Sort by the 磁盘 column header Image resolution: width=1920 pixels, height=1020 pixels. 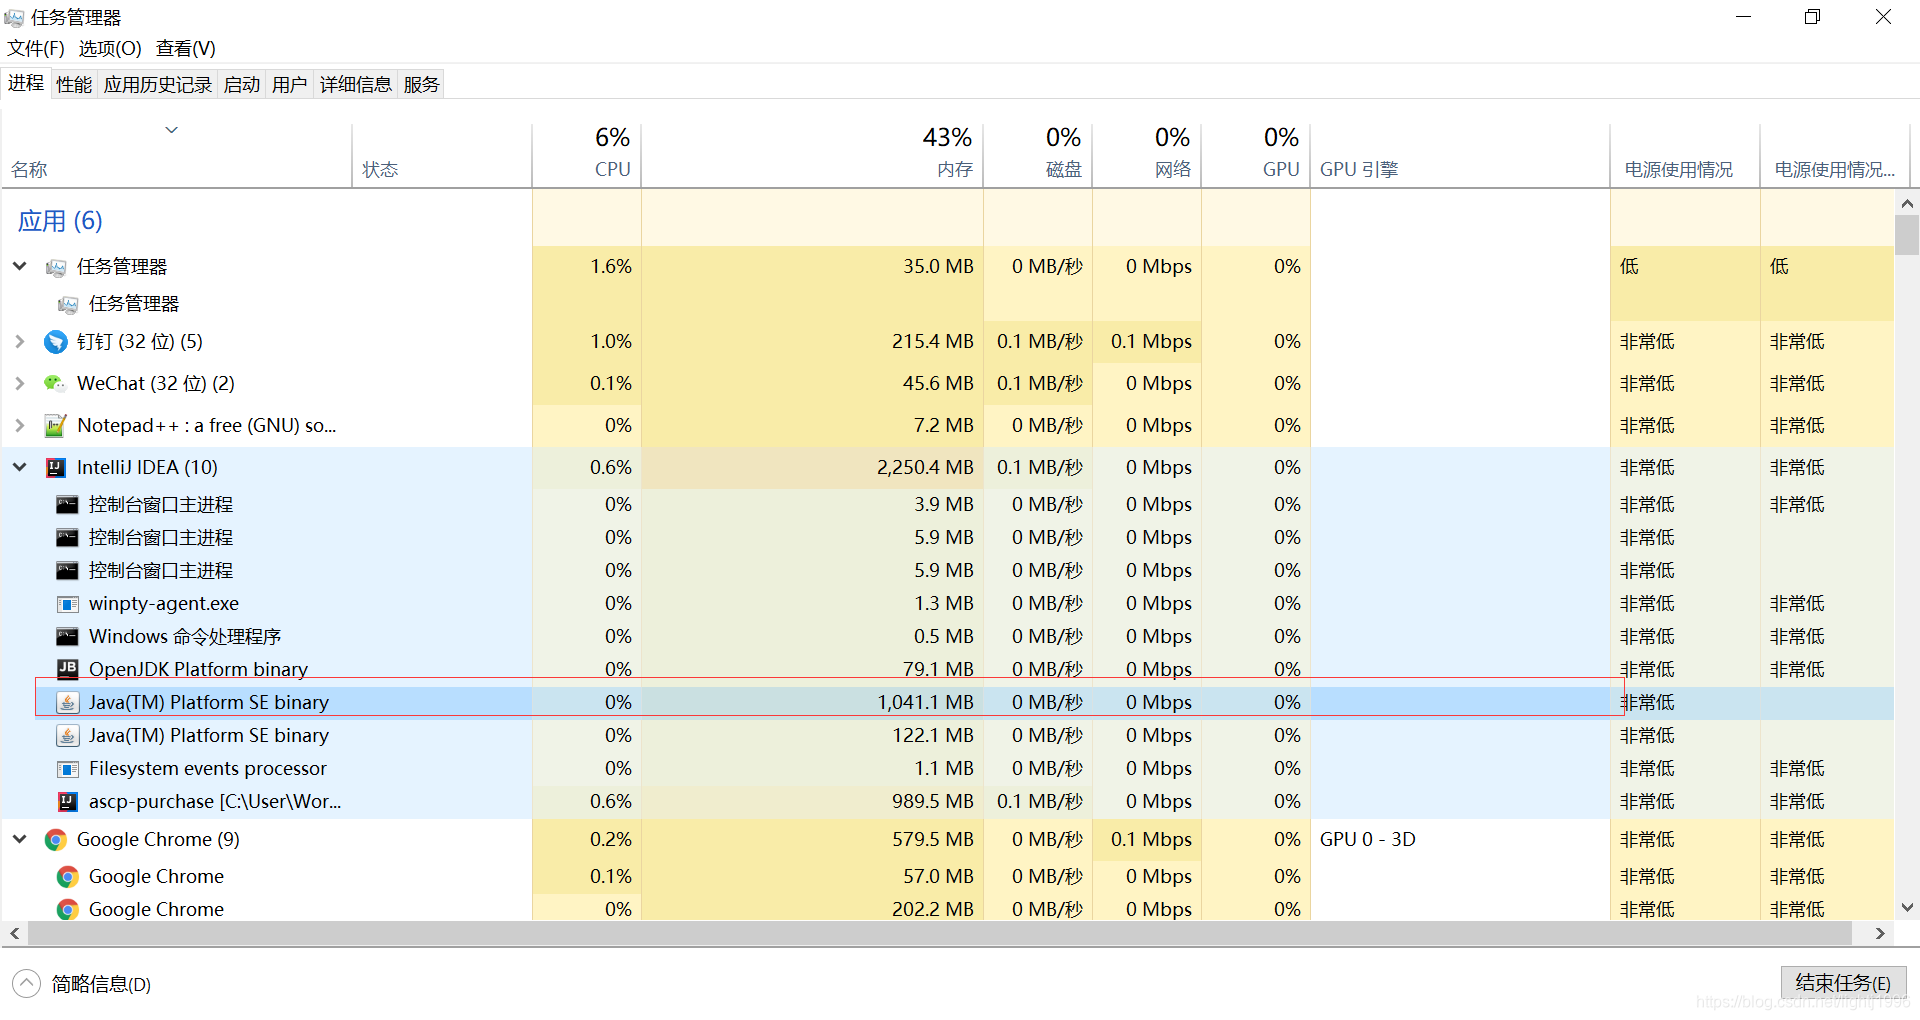click(1038, 155)
